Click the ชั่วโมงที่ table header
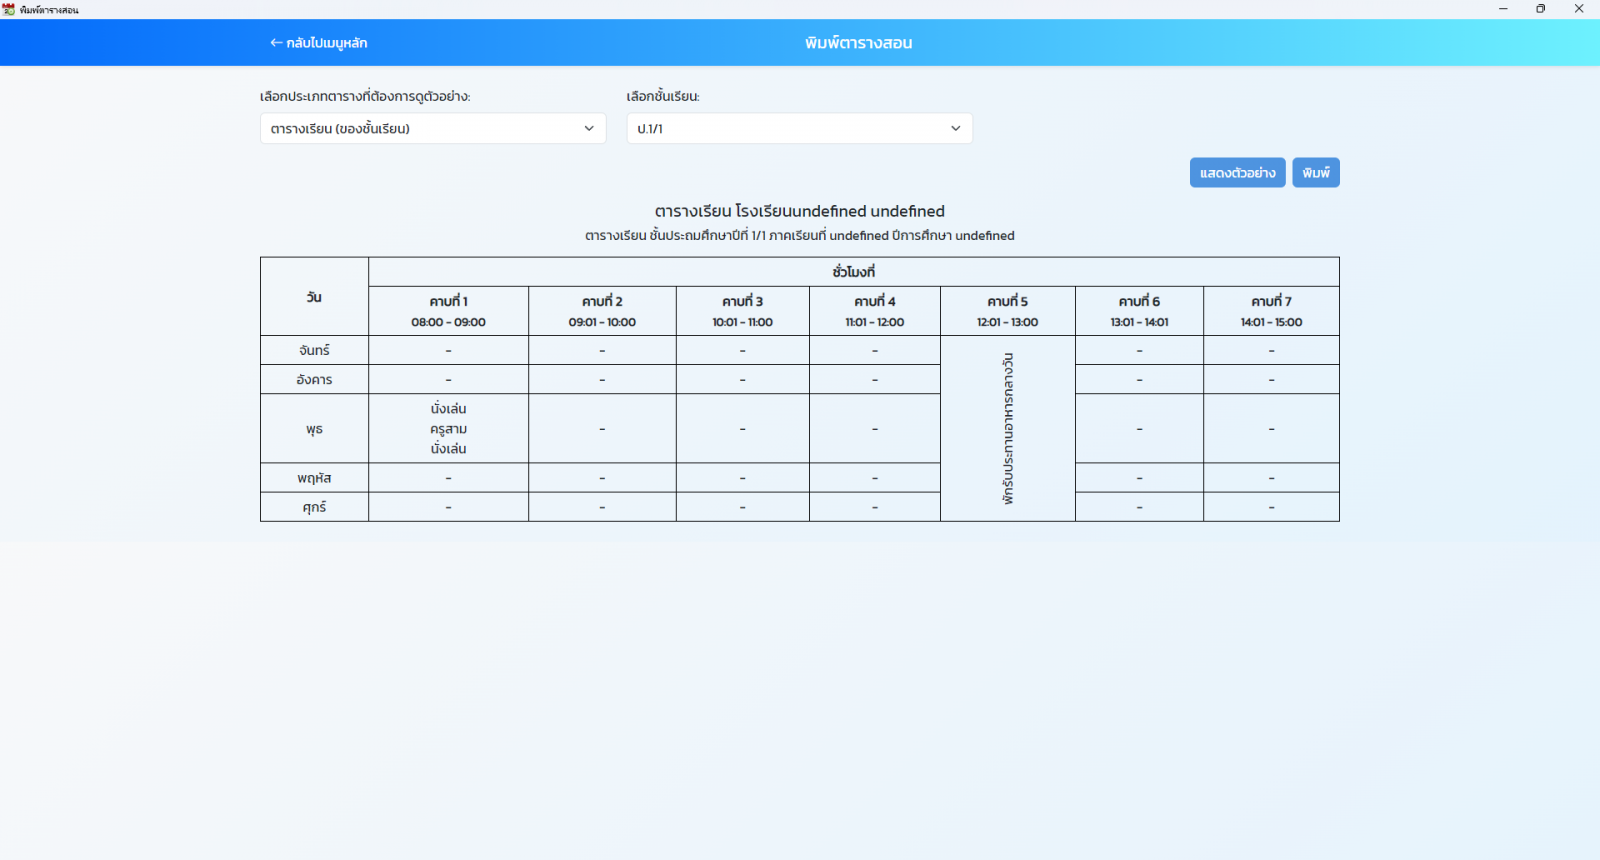This screenshot has height=860, width=1600. click(854, 272)
